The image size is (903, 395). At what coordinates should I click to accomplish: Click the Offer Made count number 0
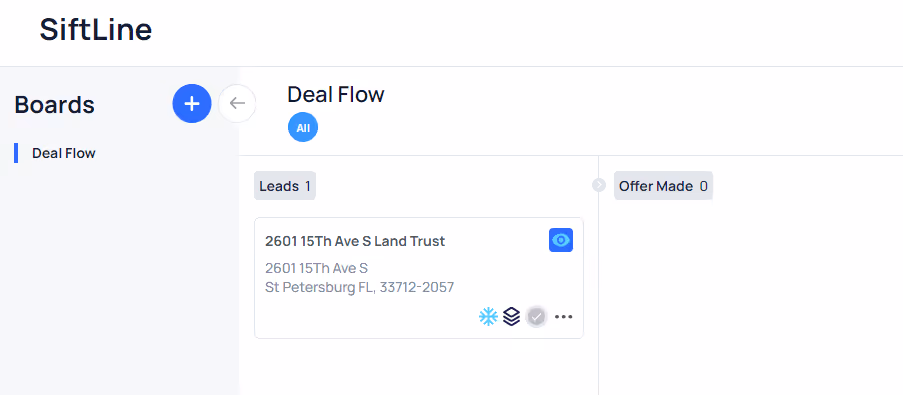click(x=703, y=186)
